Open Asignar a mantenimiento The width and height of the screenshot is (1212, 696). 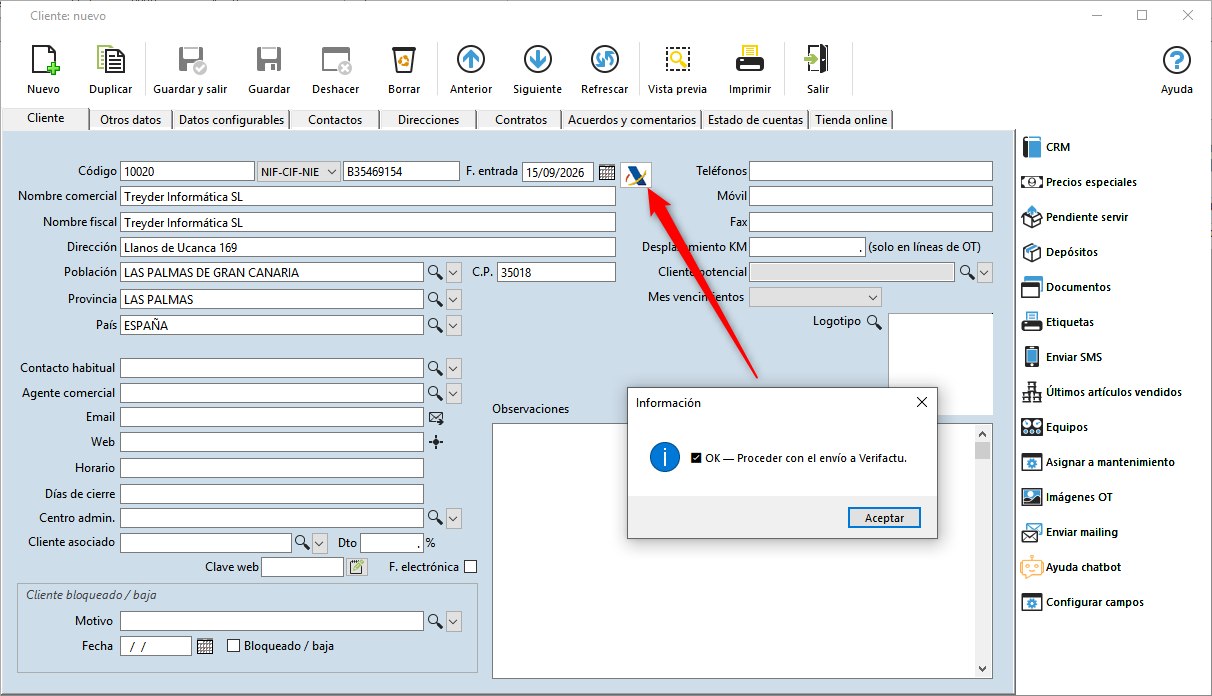(1097, 462)
